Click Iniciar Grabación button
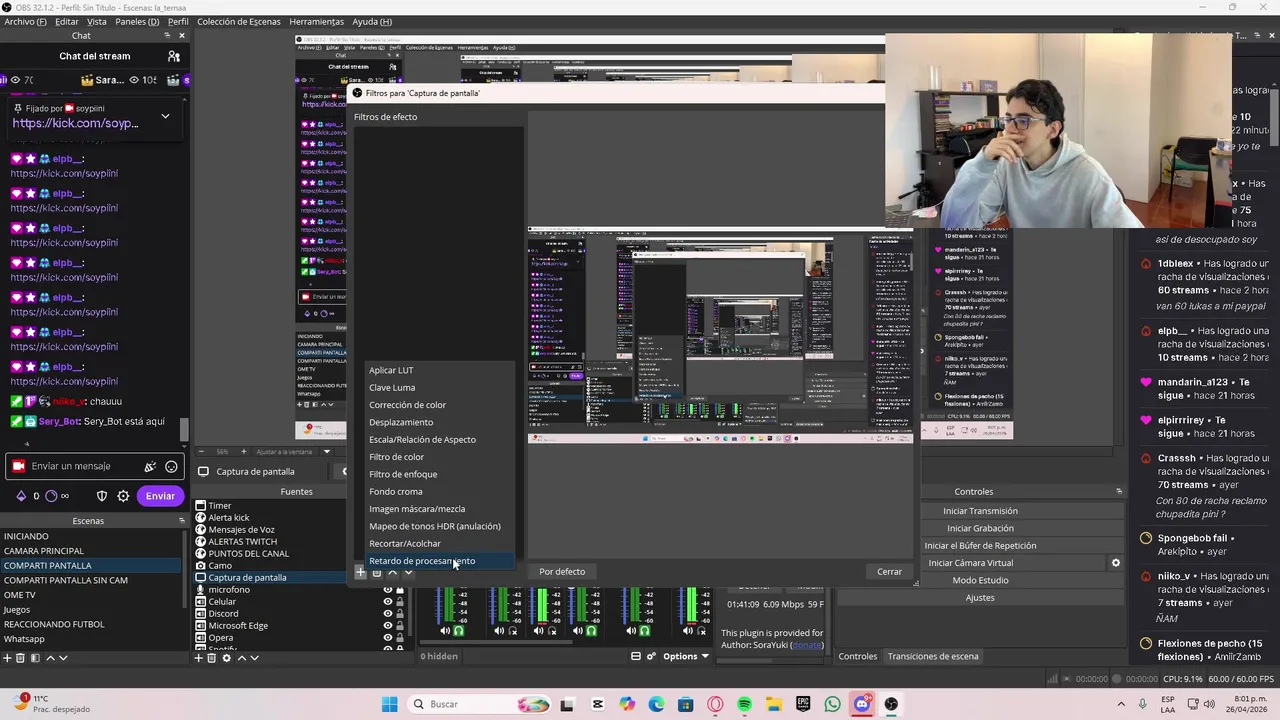 pos(980,528)
